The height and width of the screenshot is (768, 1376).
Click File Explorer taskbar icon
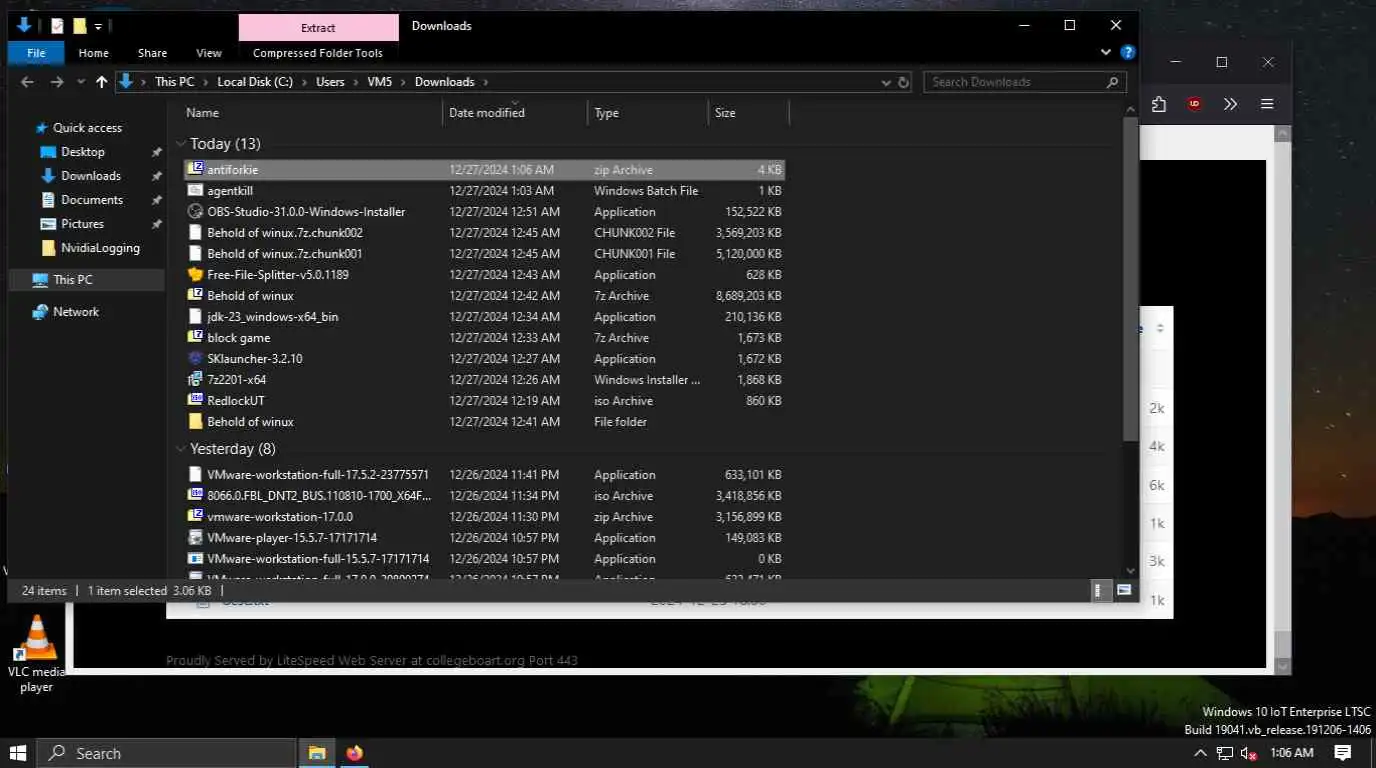pos(317,753)
